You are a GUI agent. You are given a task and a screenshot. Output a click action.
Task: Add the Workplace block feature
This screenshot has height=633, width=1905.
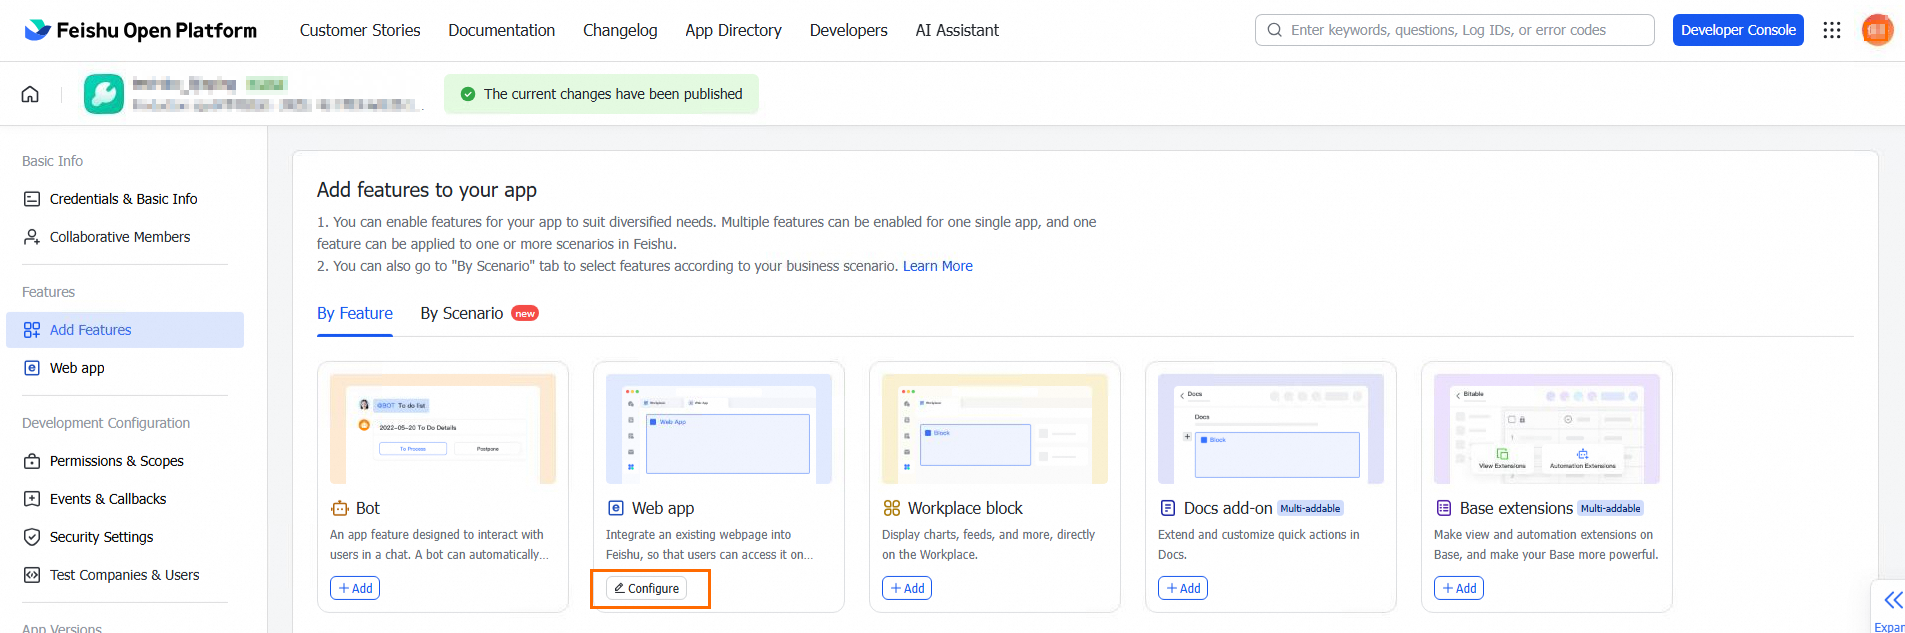(907, 588)
